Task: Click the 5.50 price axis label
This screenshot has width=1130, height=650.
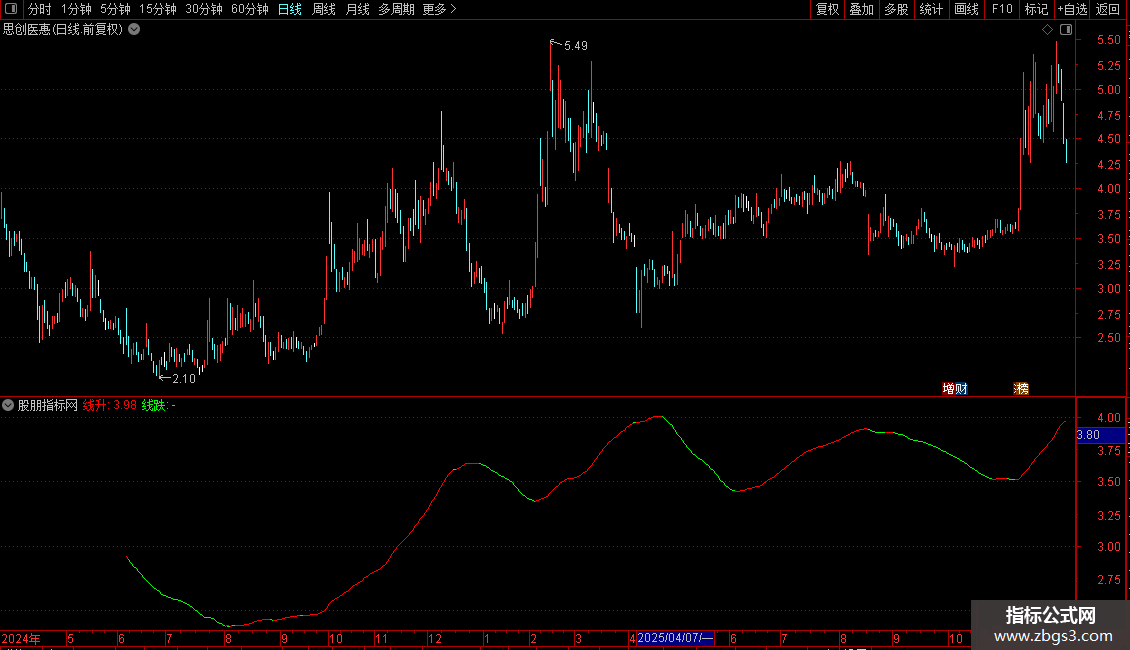Action: coord(1108,40)
